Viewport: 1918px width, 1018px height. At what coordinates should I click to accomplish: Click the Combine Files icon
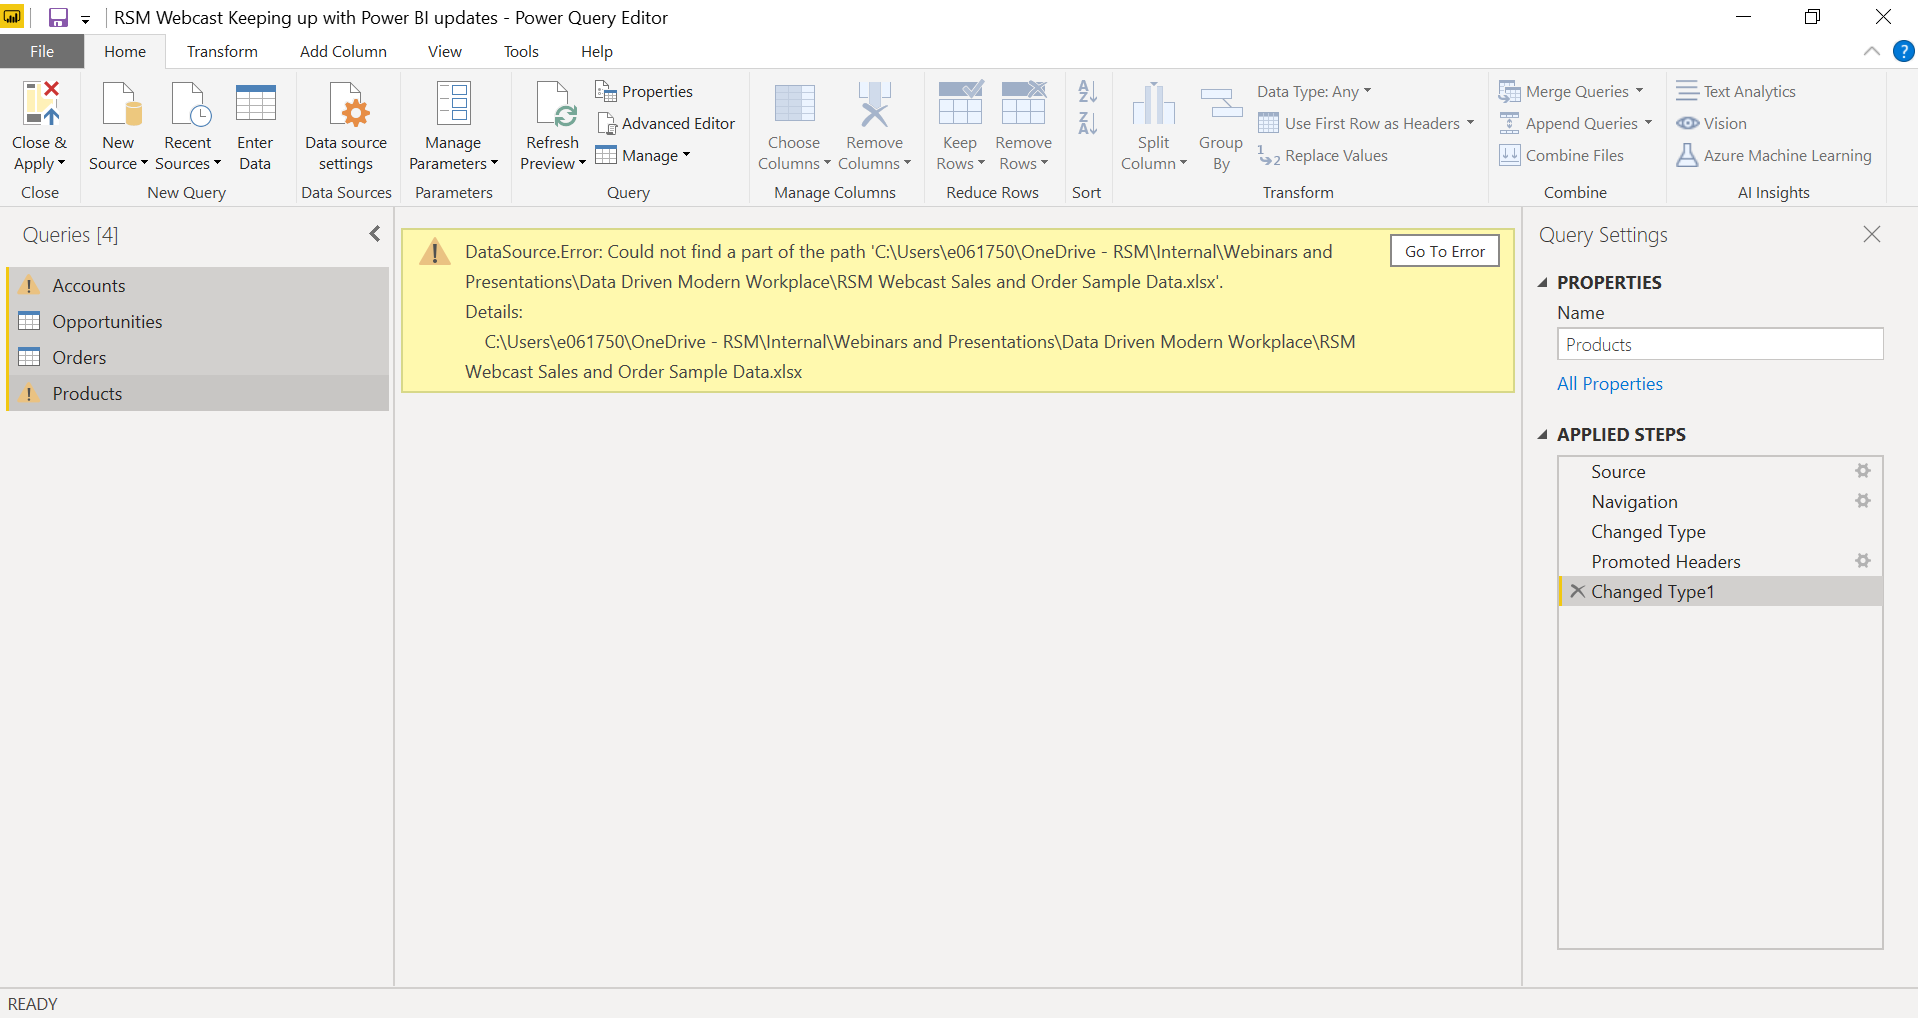tap(1509, 156)
